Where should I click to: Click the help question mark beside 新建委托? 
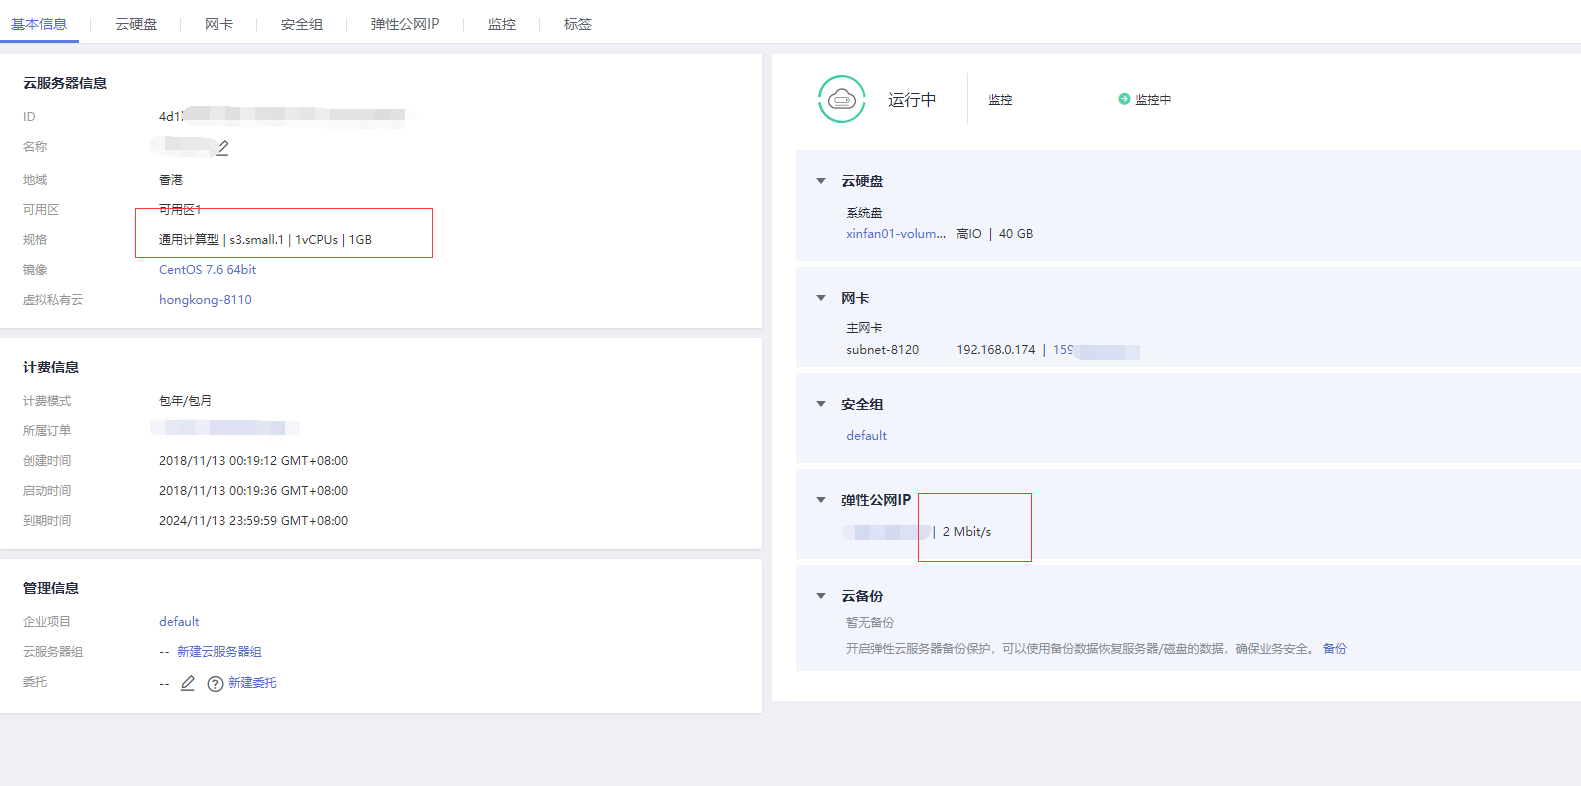click(x=215, y=684)
